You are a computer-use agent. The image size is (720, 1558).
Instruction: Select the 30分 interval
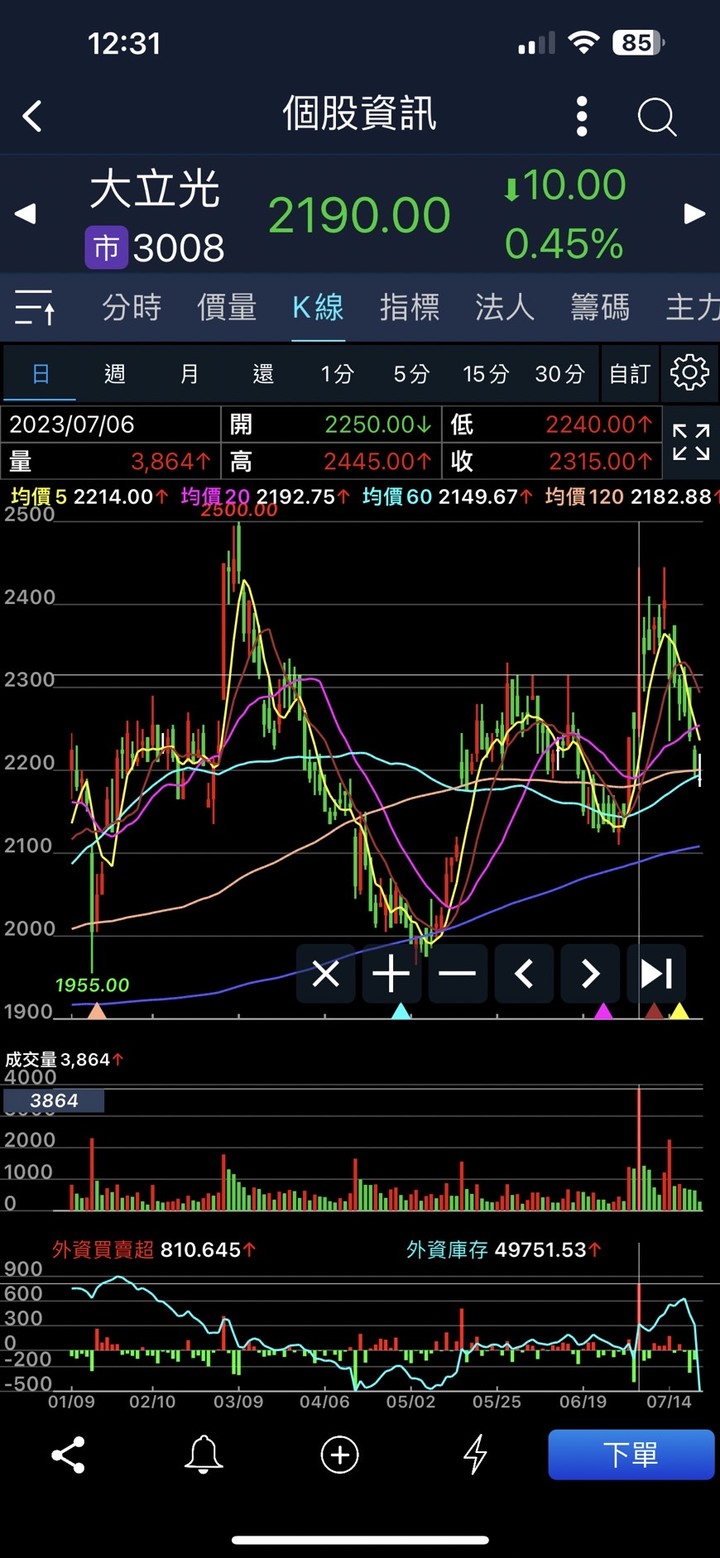pyautogui.click(x=560, y=374)
